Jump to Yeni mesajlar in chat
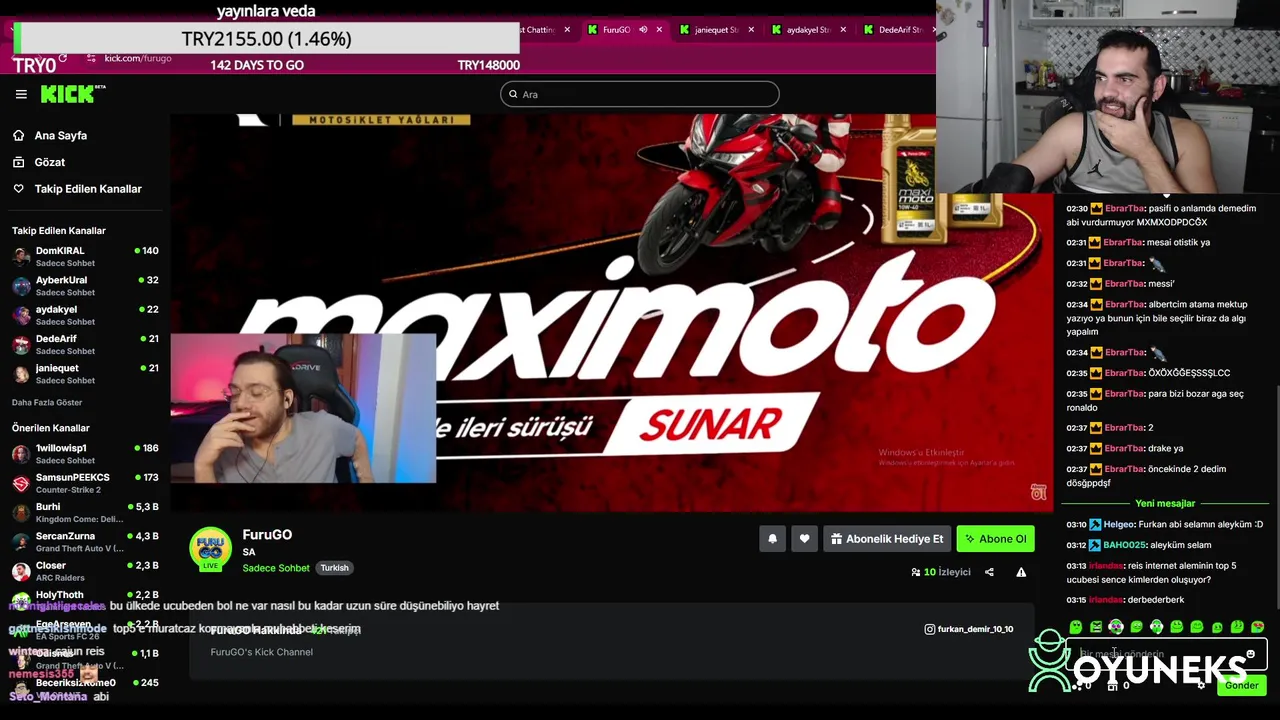This screenshot has height=720, width=1280. (1165, 504)
